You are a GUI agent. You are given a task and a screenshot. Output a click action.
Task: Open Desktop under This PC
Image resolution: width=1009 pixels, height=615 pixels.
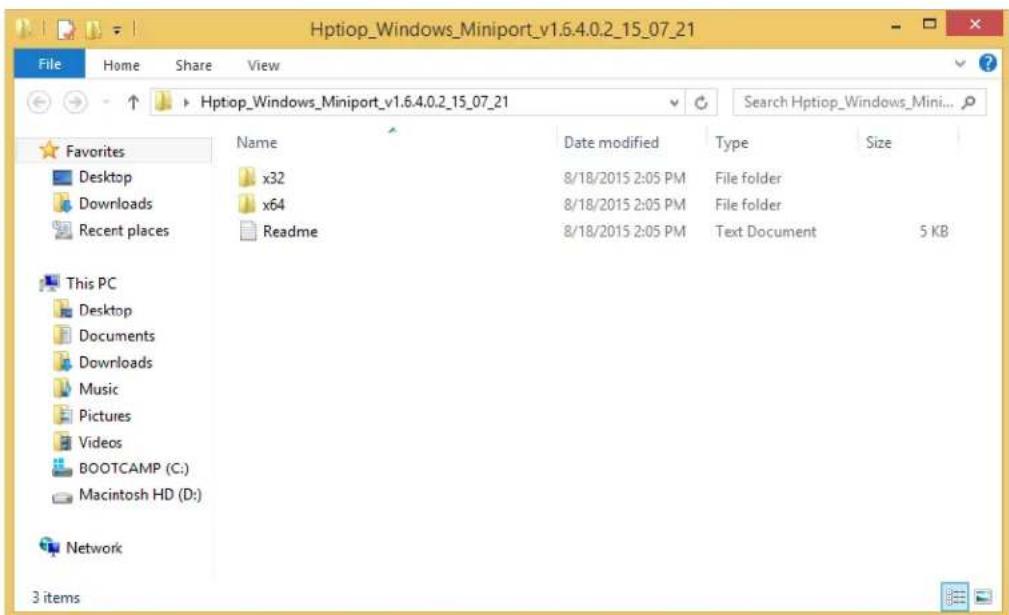(105, 310)
